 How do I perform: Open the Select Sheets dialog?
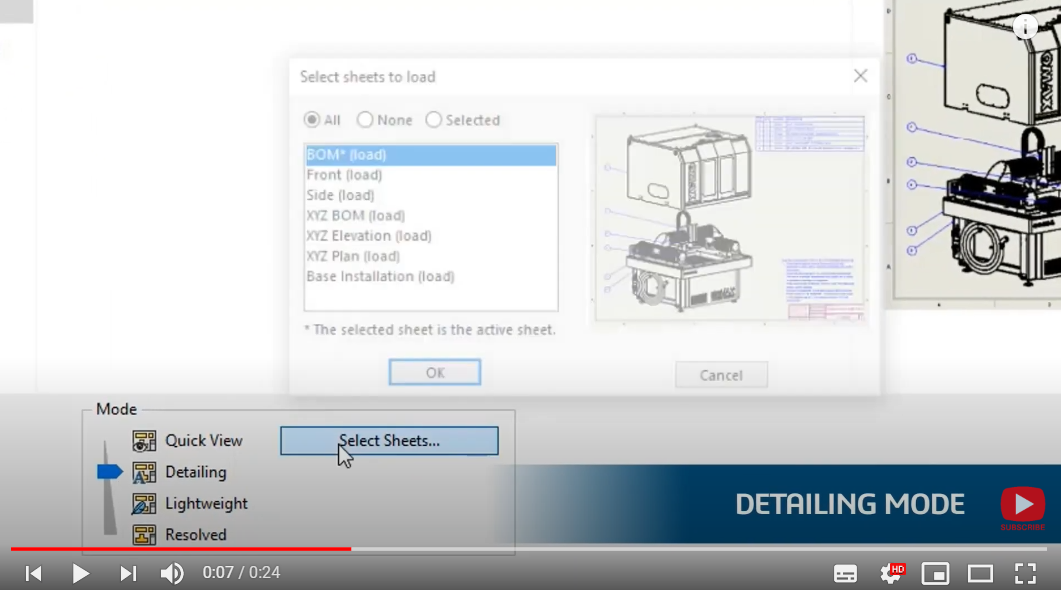pyautogui.click(x=388, y=440)
